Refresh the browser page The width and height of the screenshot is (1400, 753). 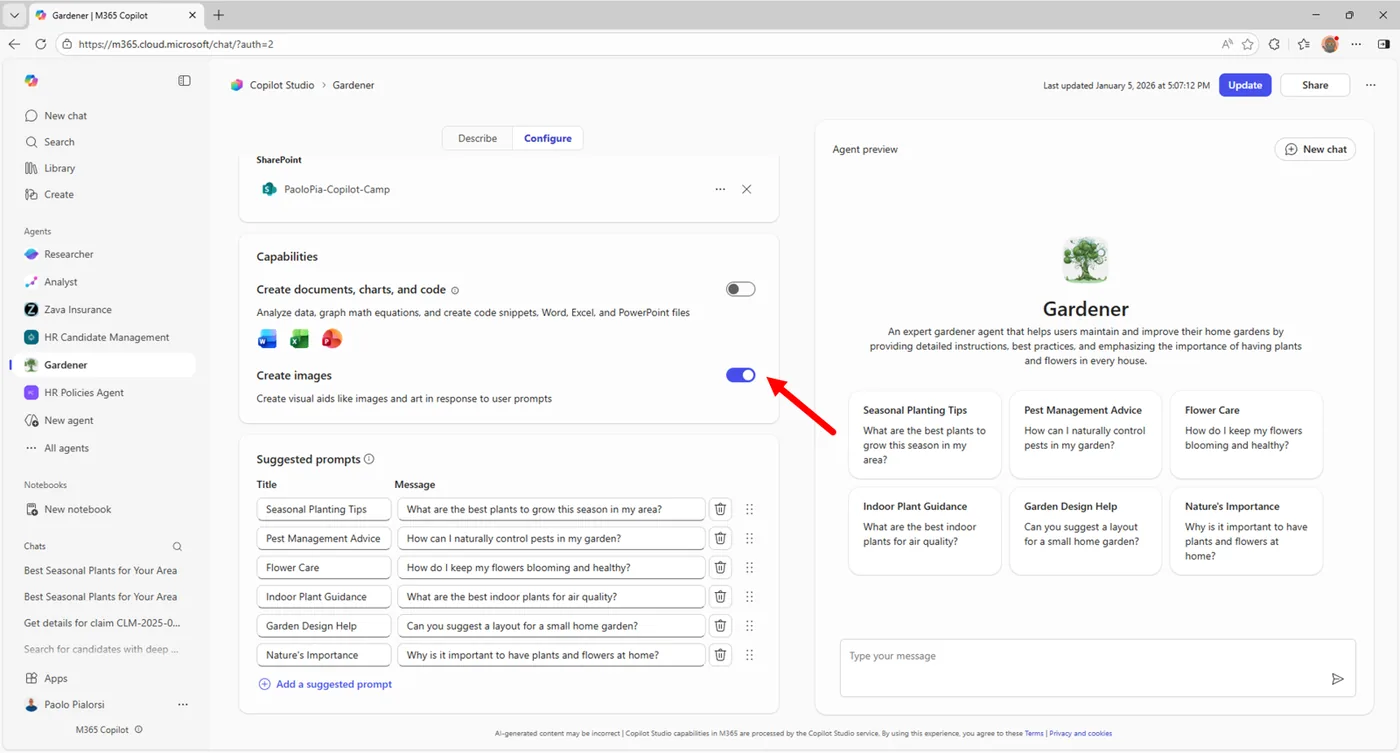pyautogui.click(x=41, y=44)
